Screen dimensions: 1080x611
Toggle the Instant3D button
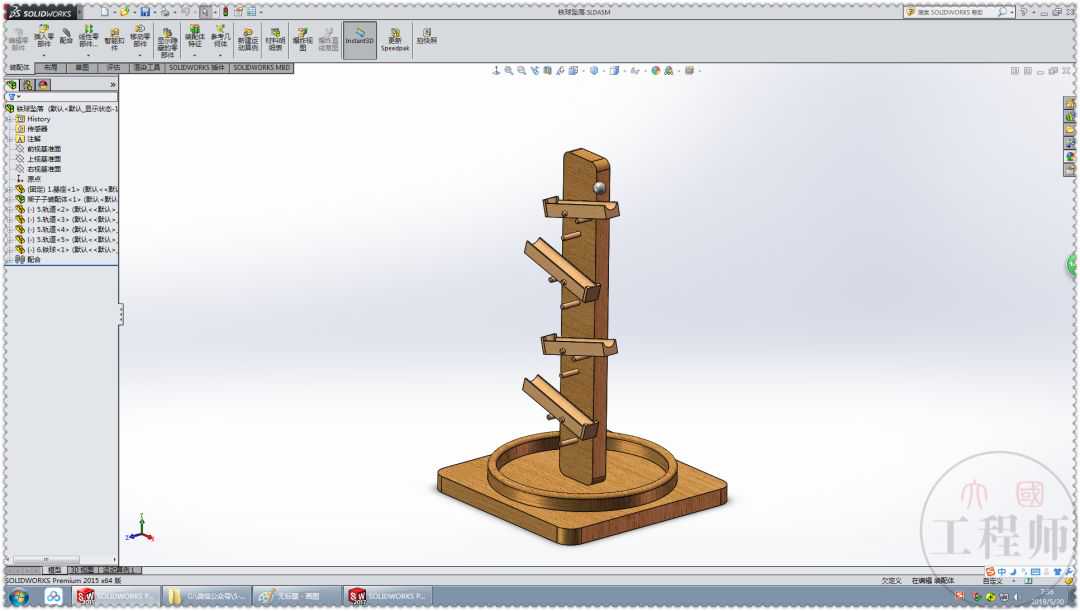[359, 38]
